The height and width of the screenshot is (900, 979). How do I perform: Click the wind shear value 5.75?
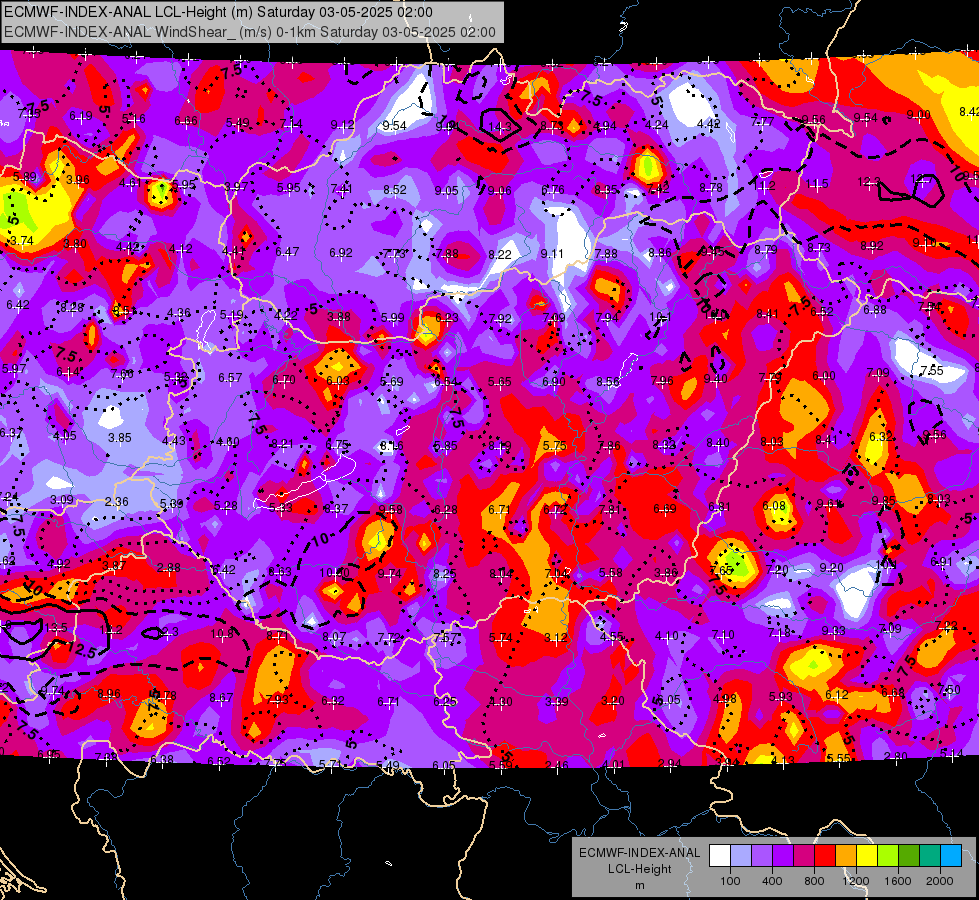pos(554,445)
